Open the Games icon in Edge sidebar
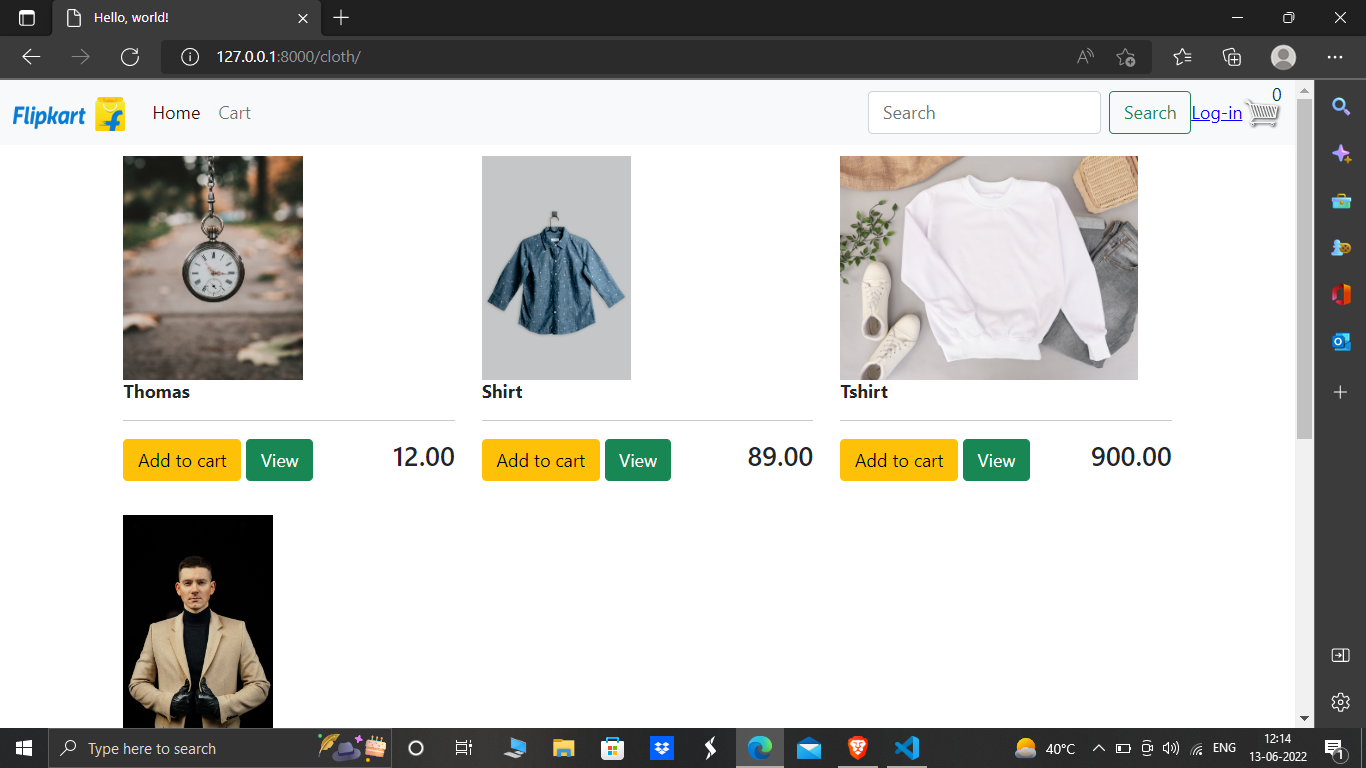This screenshot has height=768, width=1366. tap(1341, 248)
